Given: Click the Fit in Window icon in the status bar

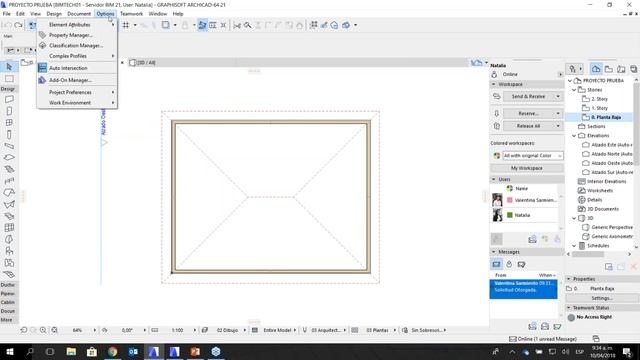Looking at the screenshot, I should pos(54,330).
